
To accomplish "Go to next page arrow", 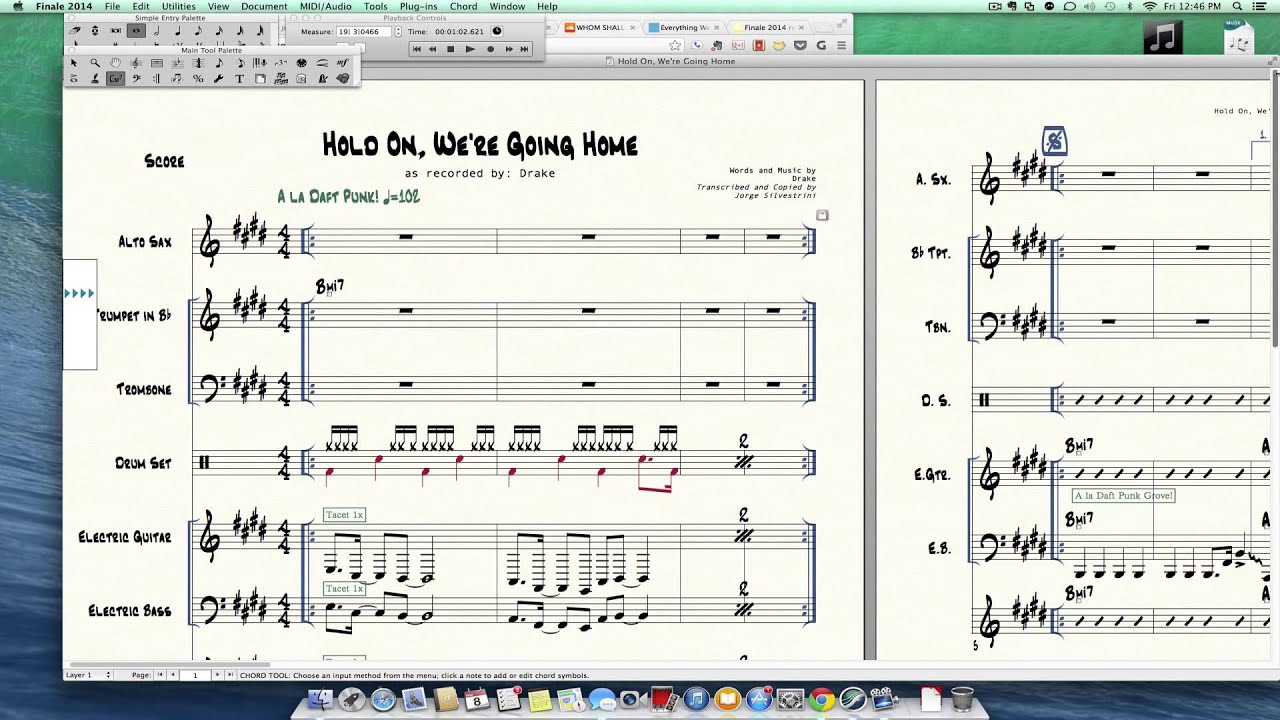I will [217, 675].
